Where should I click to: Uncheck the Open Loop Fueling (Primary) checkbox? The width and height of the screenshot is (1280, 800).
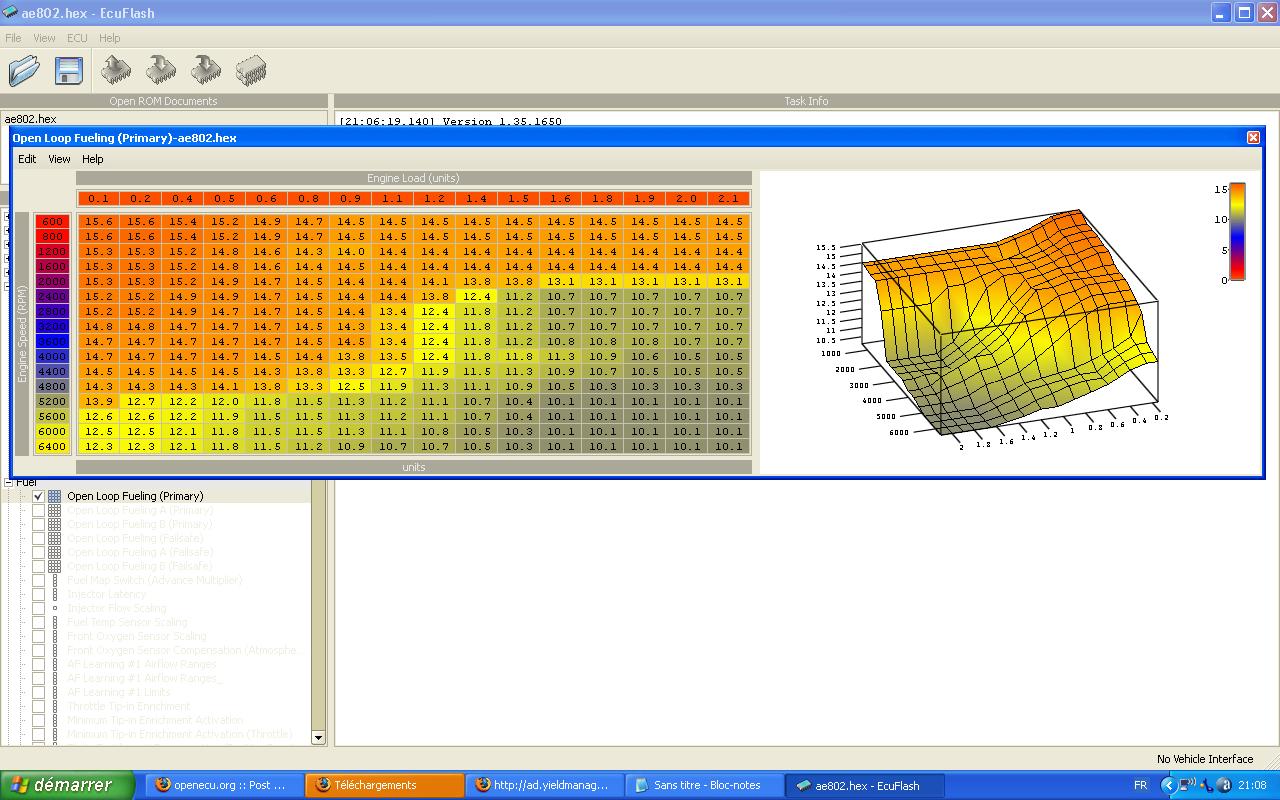tap(38, 496)
